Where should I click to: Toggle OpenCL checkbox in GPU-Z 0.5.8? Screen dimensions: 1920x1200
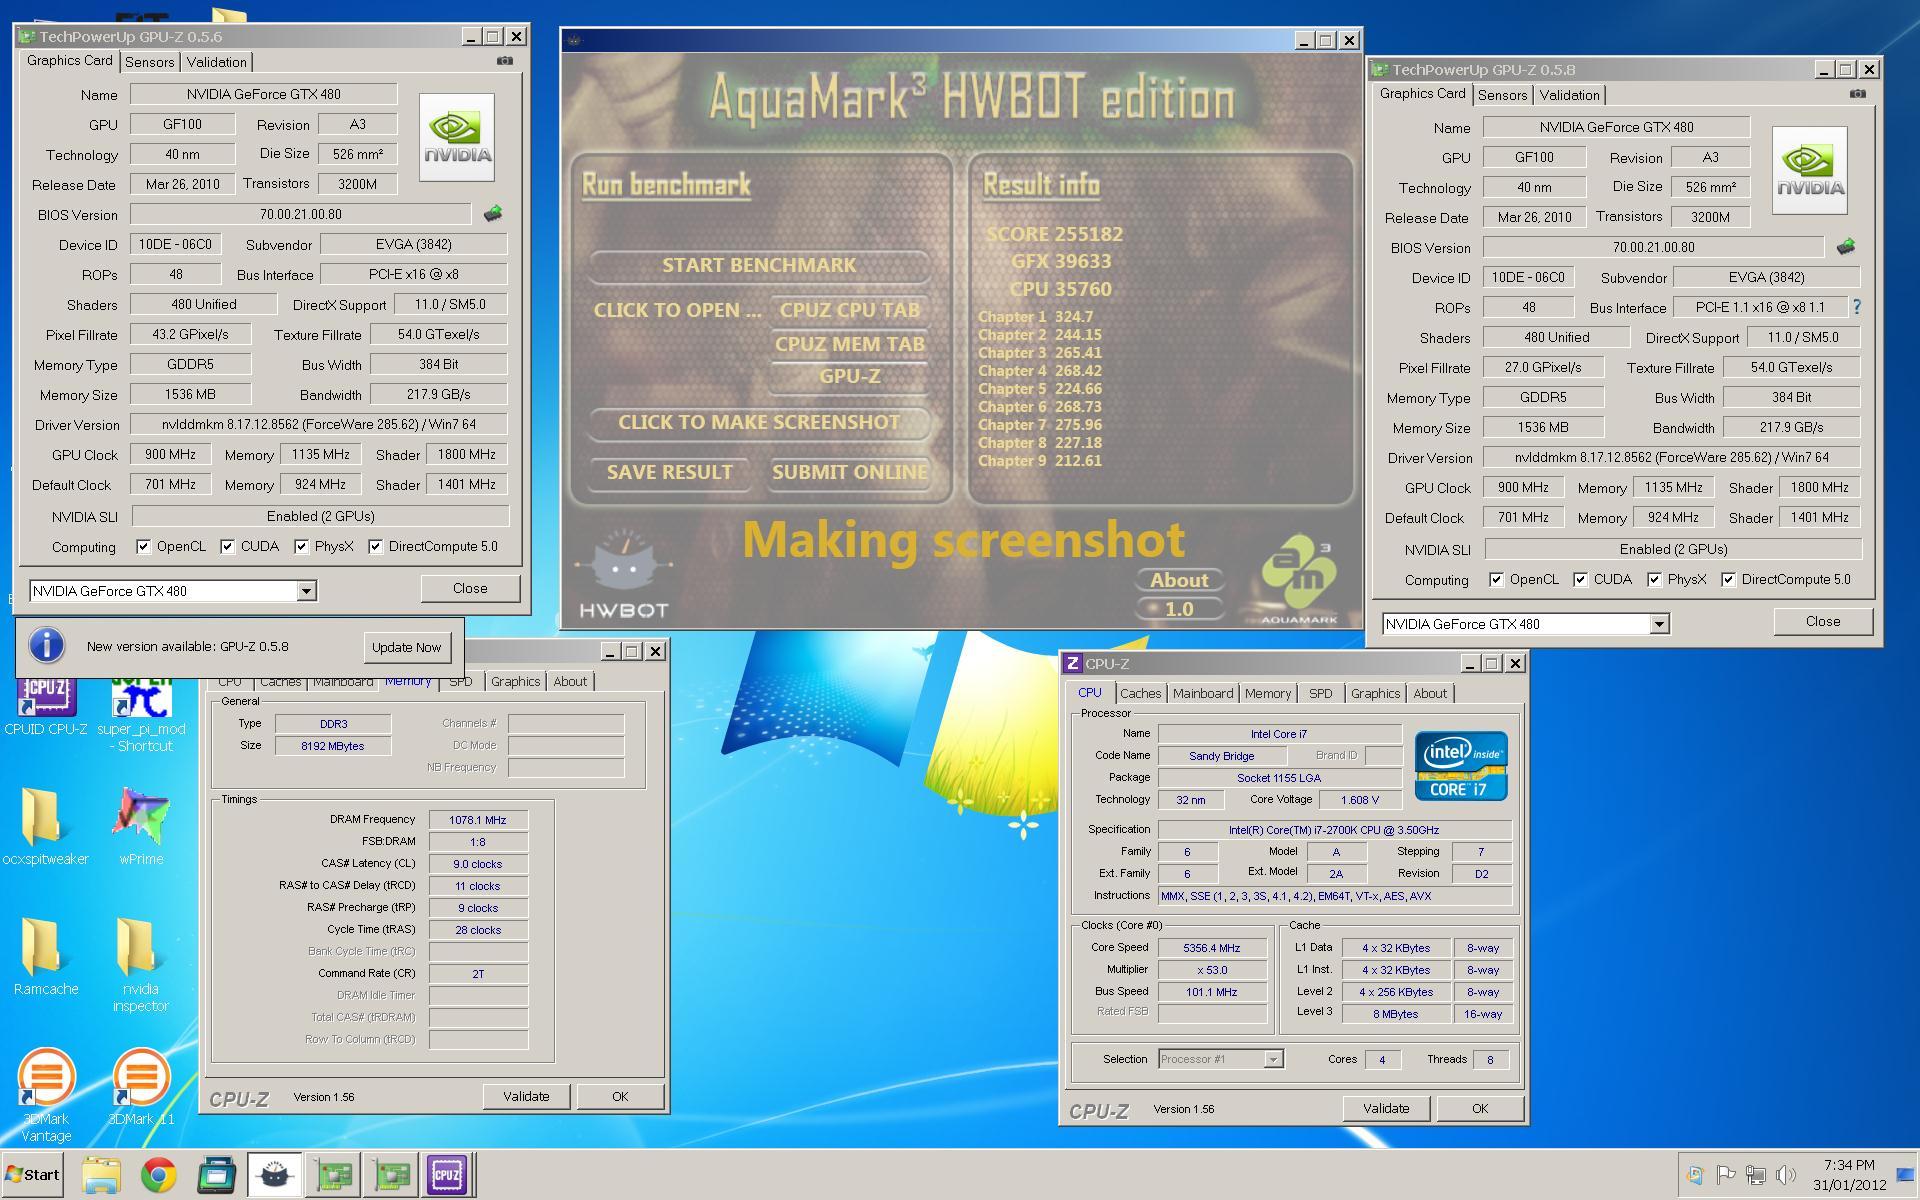1496,579
